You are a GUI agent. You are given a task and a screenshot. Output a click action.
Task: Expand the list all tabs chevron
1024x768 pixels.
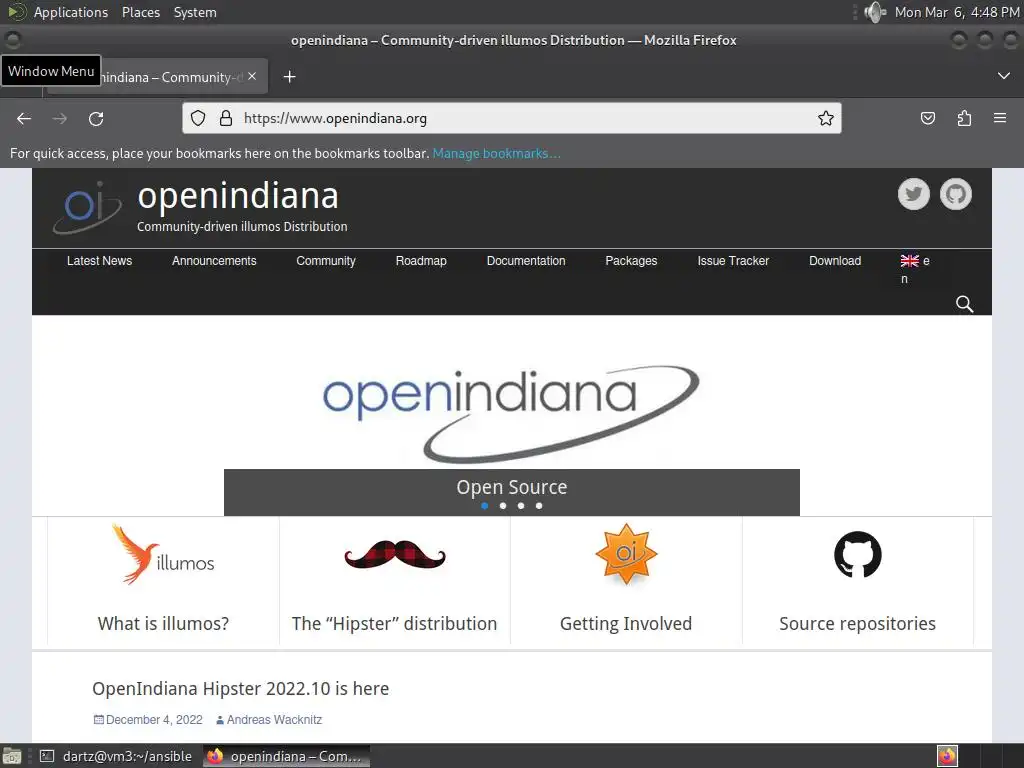point(1004,76)
